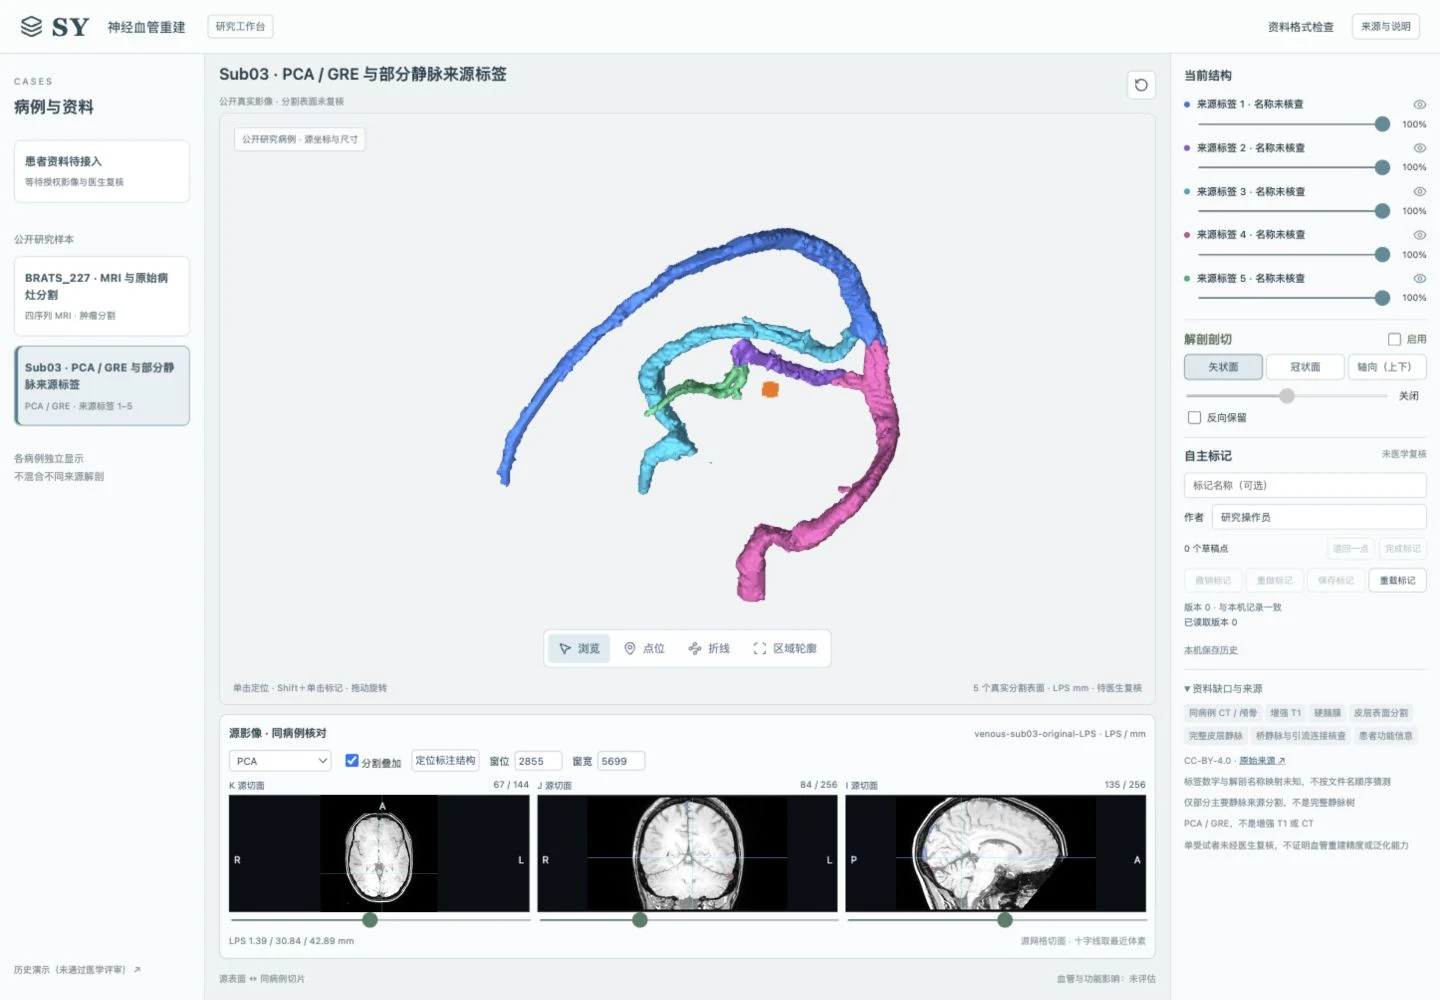The width and height of the screenshot is (1440, 1000).
Task: Click the 桥静脉与引流连接核查 tag
Action: pos(1301,736)
